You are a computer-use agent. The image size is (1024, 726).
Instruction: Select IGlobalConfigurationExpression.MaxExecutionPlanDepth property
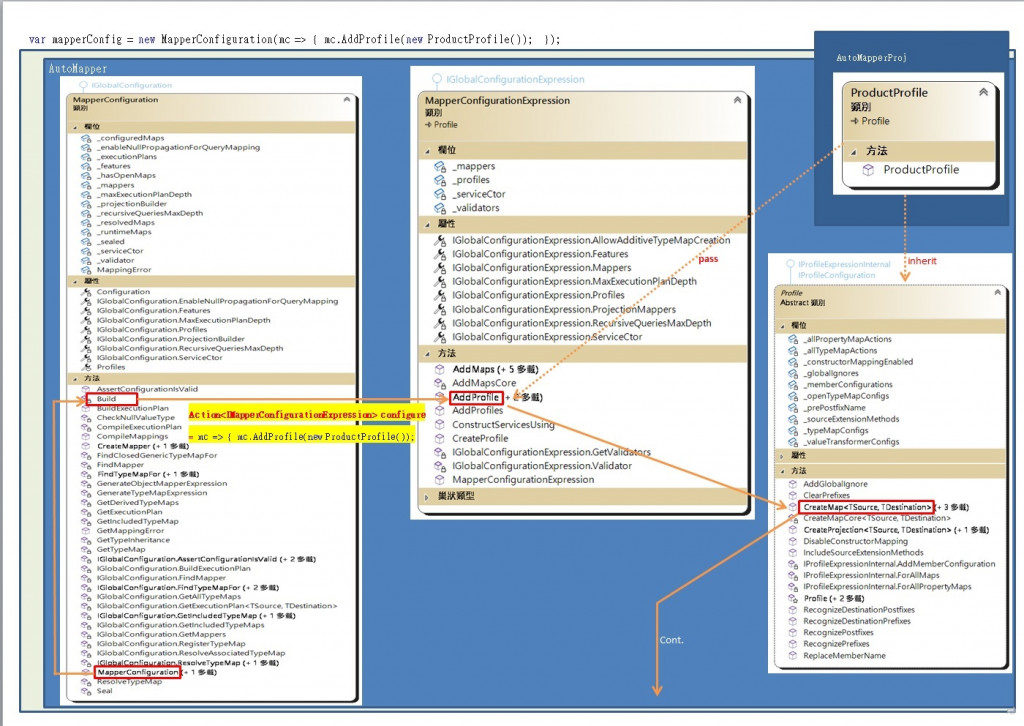pos(574,281)
